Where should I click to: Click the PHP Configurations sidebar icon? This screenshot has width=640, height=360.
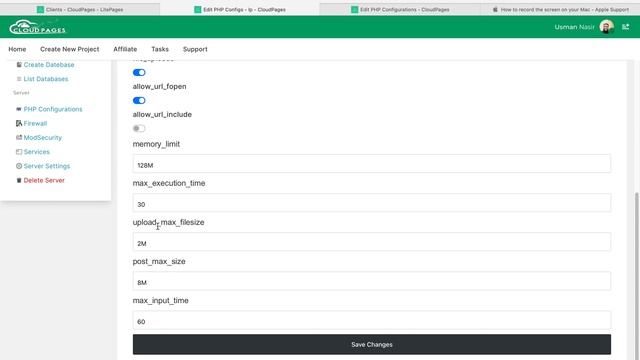click(x=19, y=109)
